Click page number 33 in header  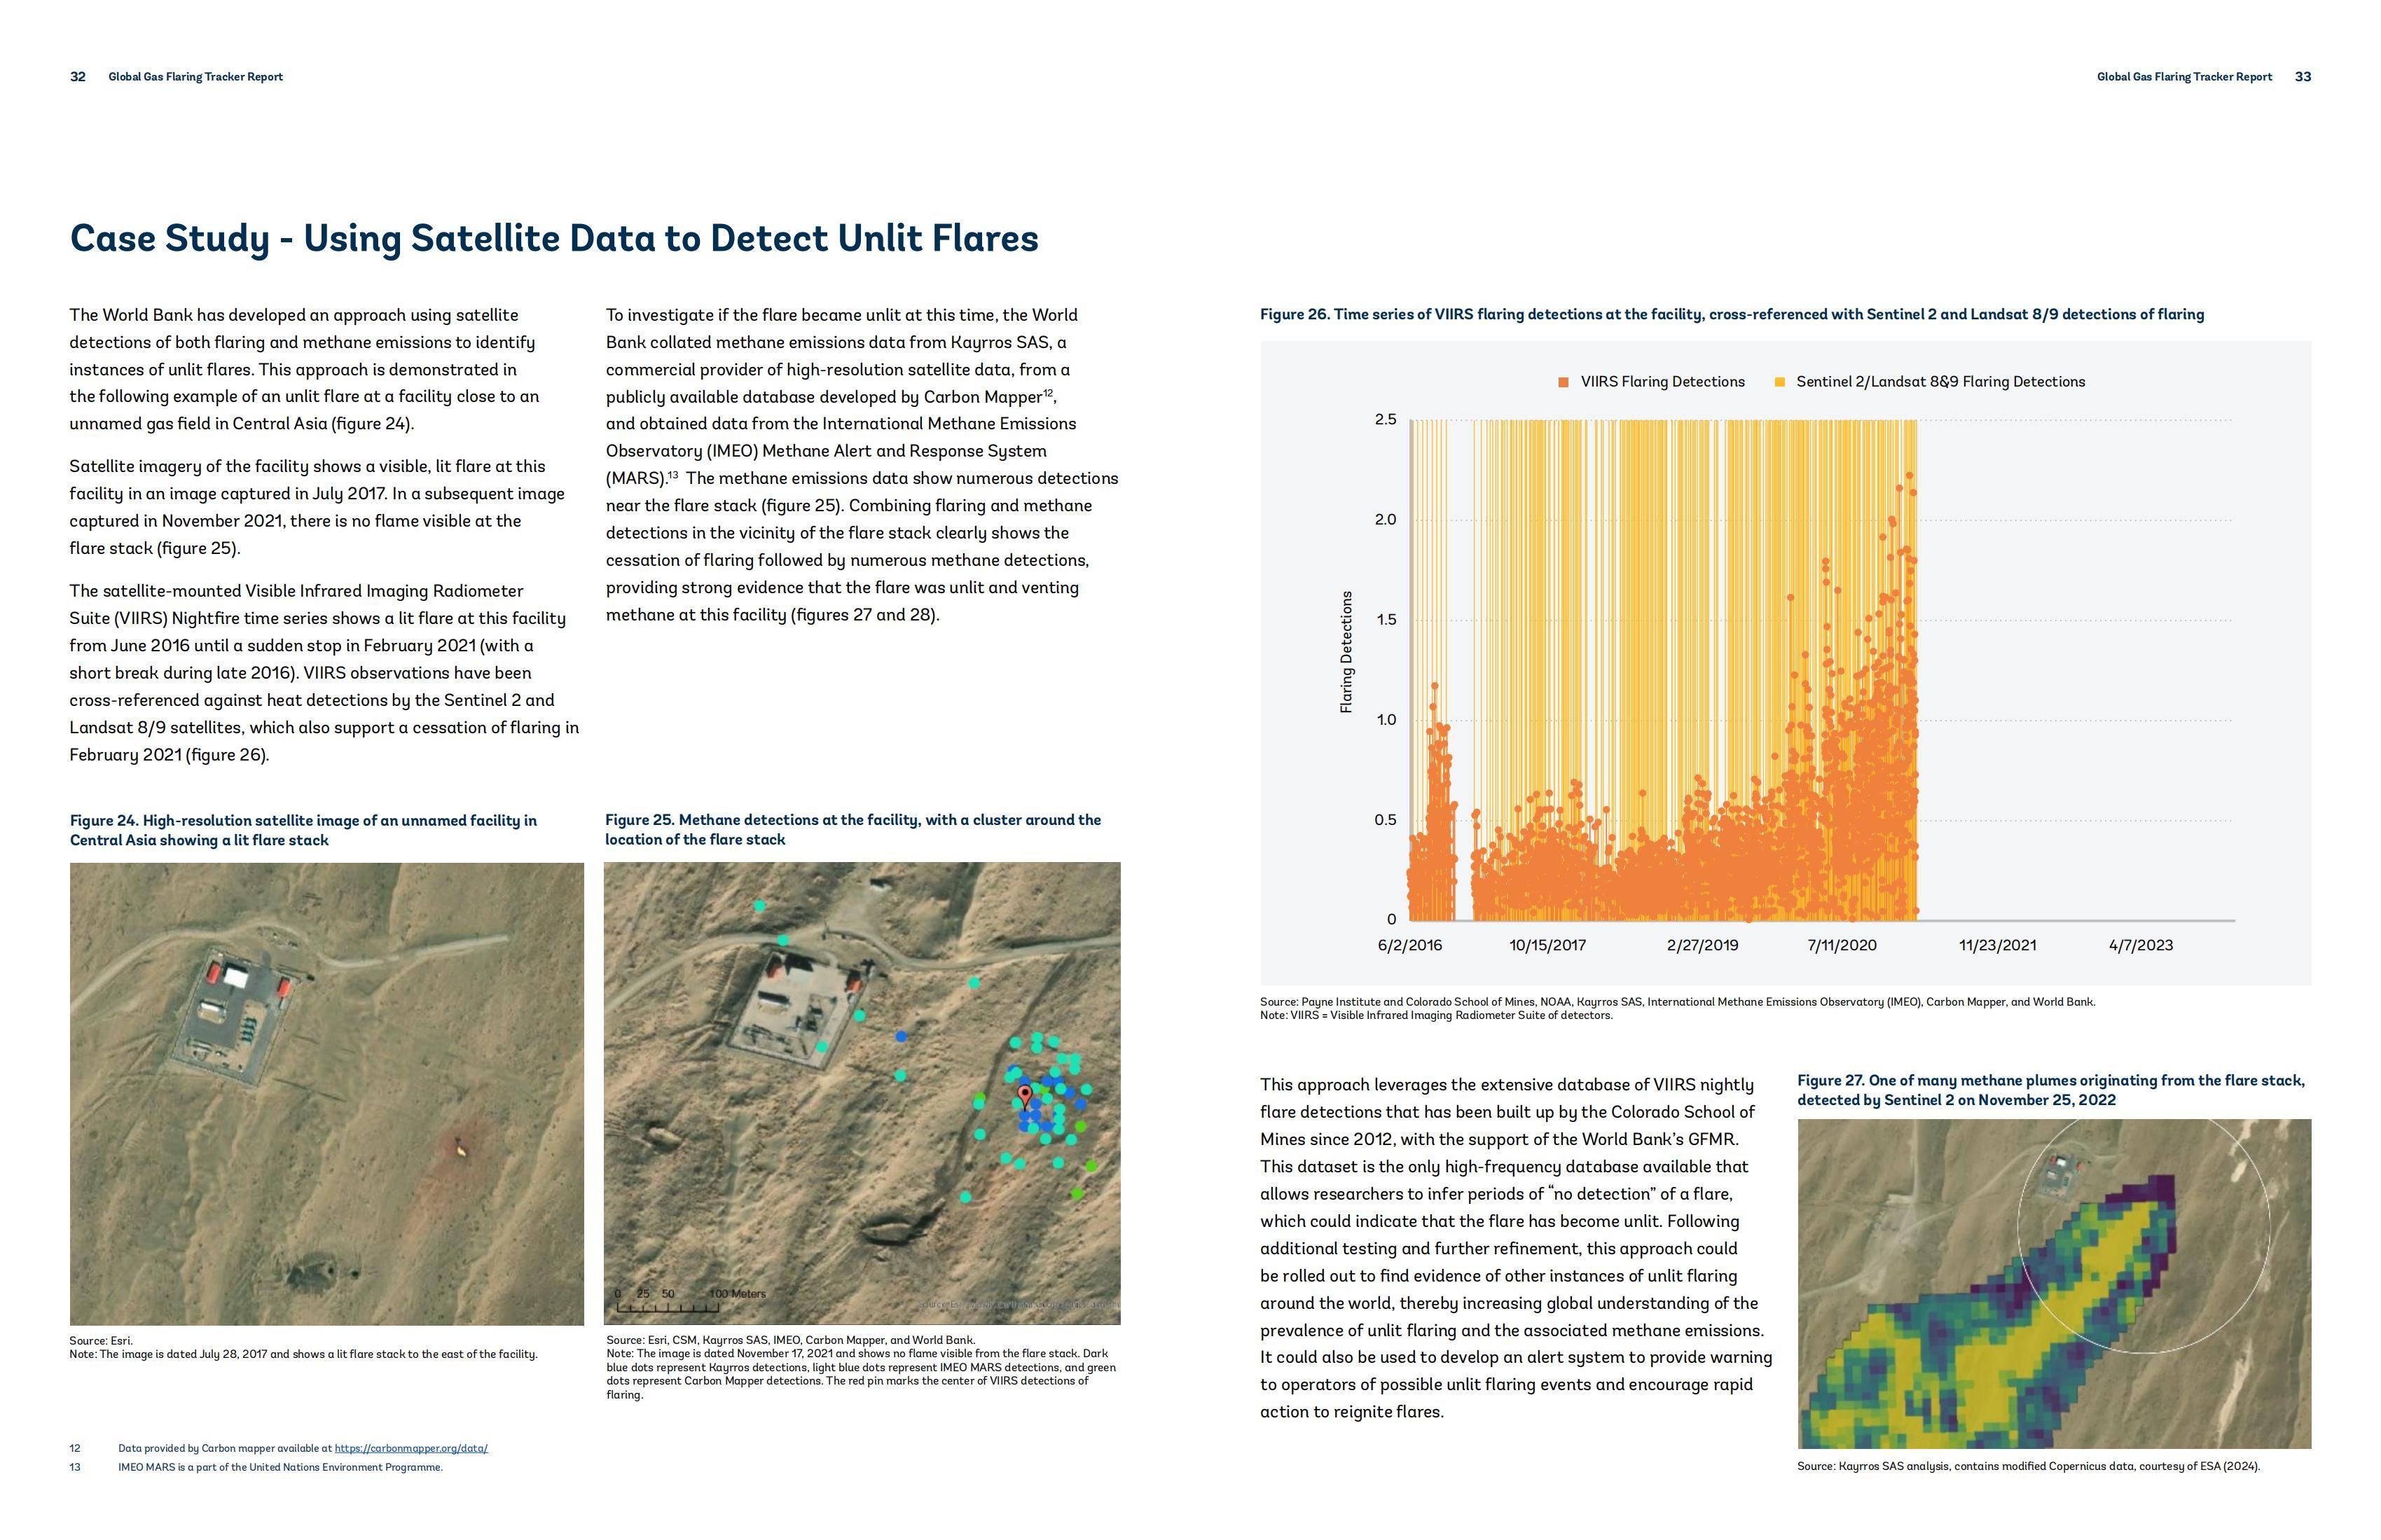click(x=2303, y=77)
